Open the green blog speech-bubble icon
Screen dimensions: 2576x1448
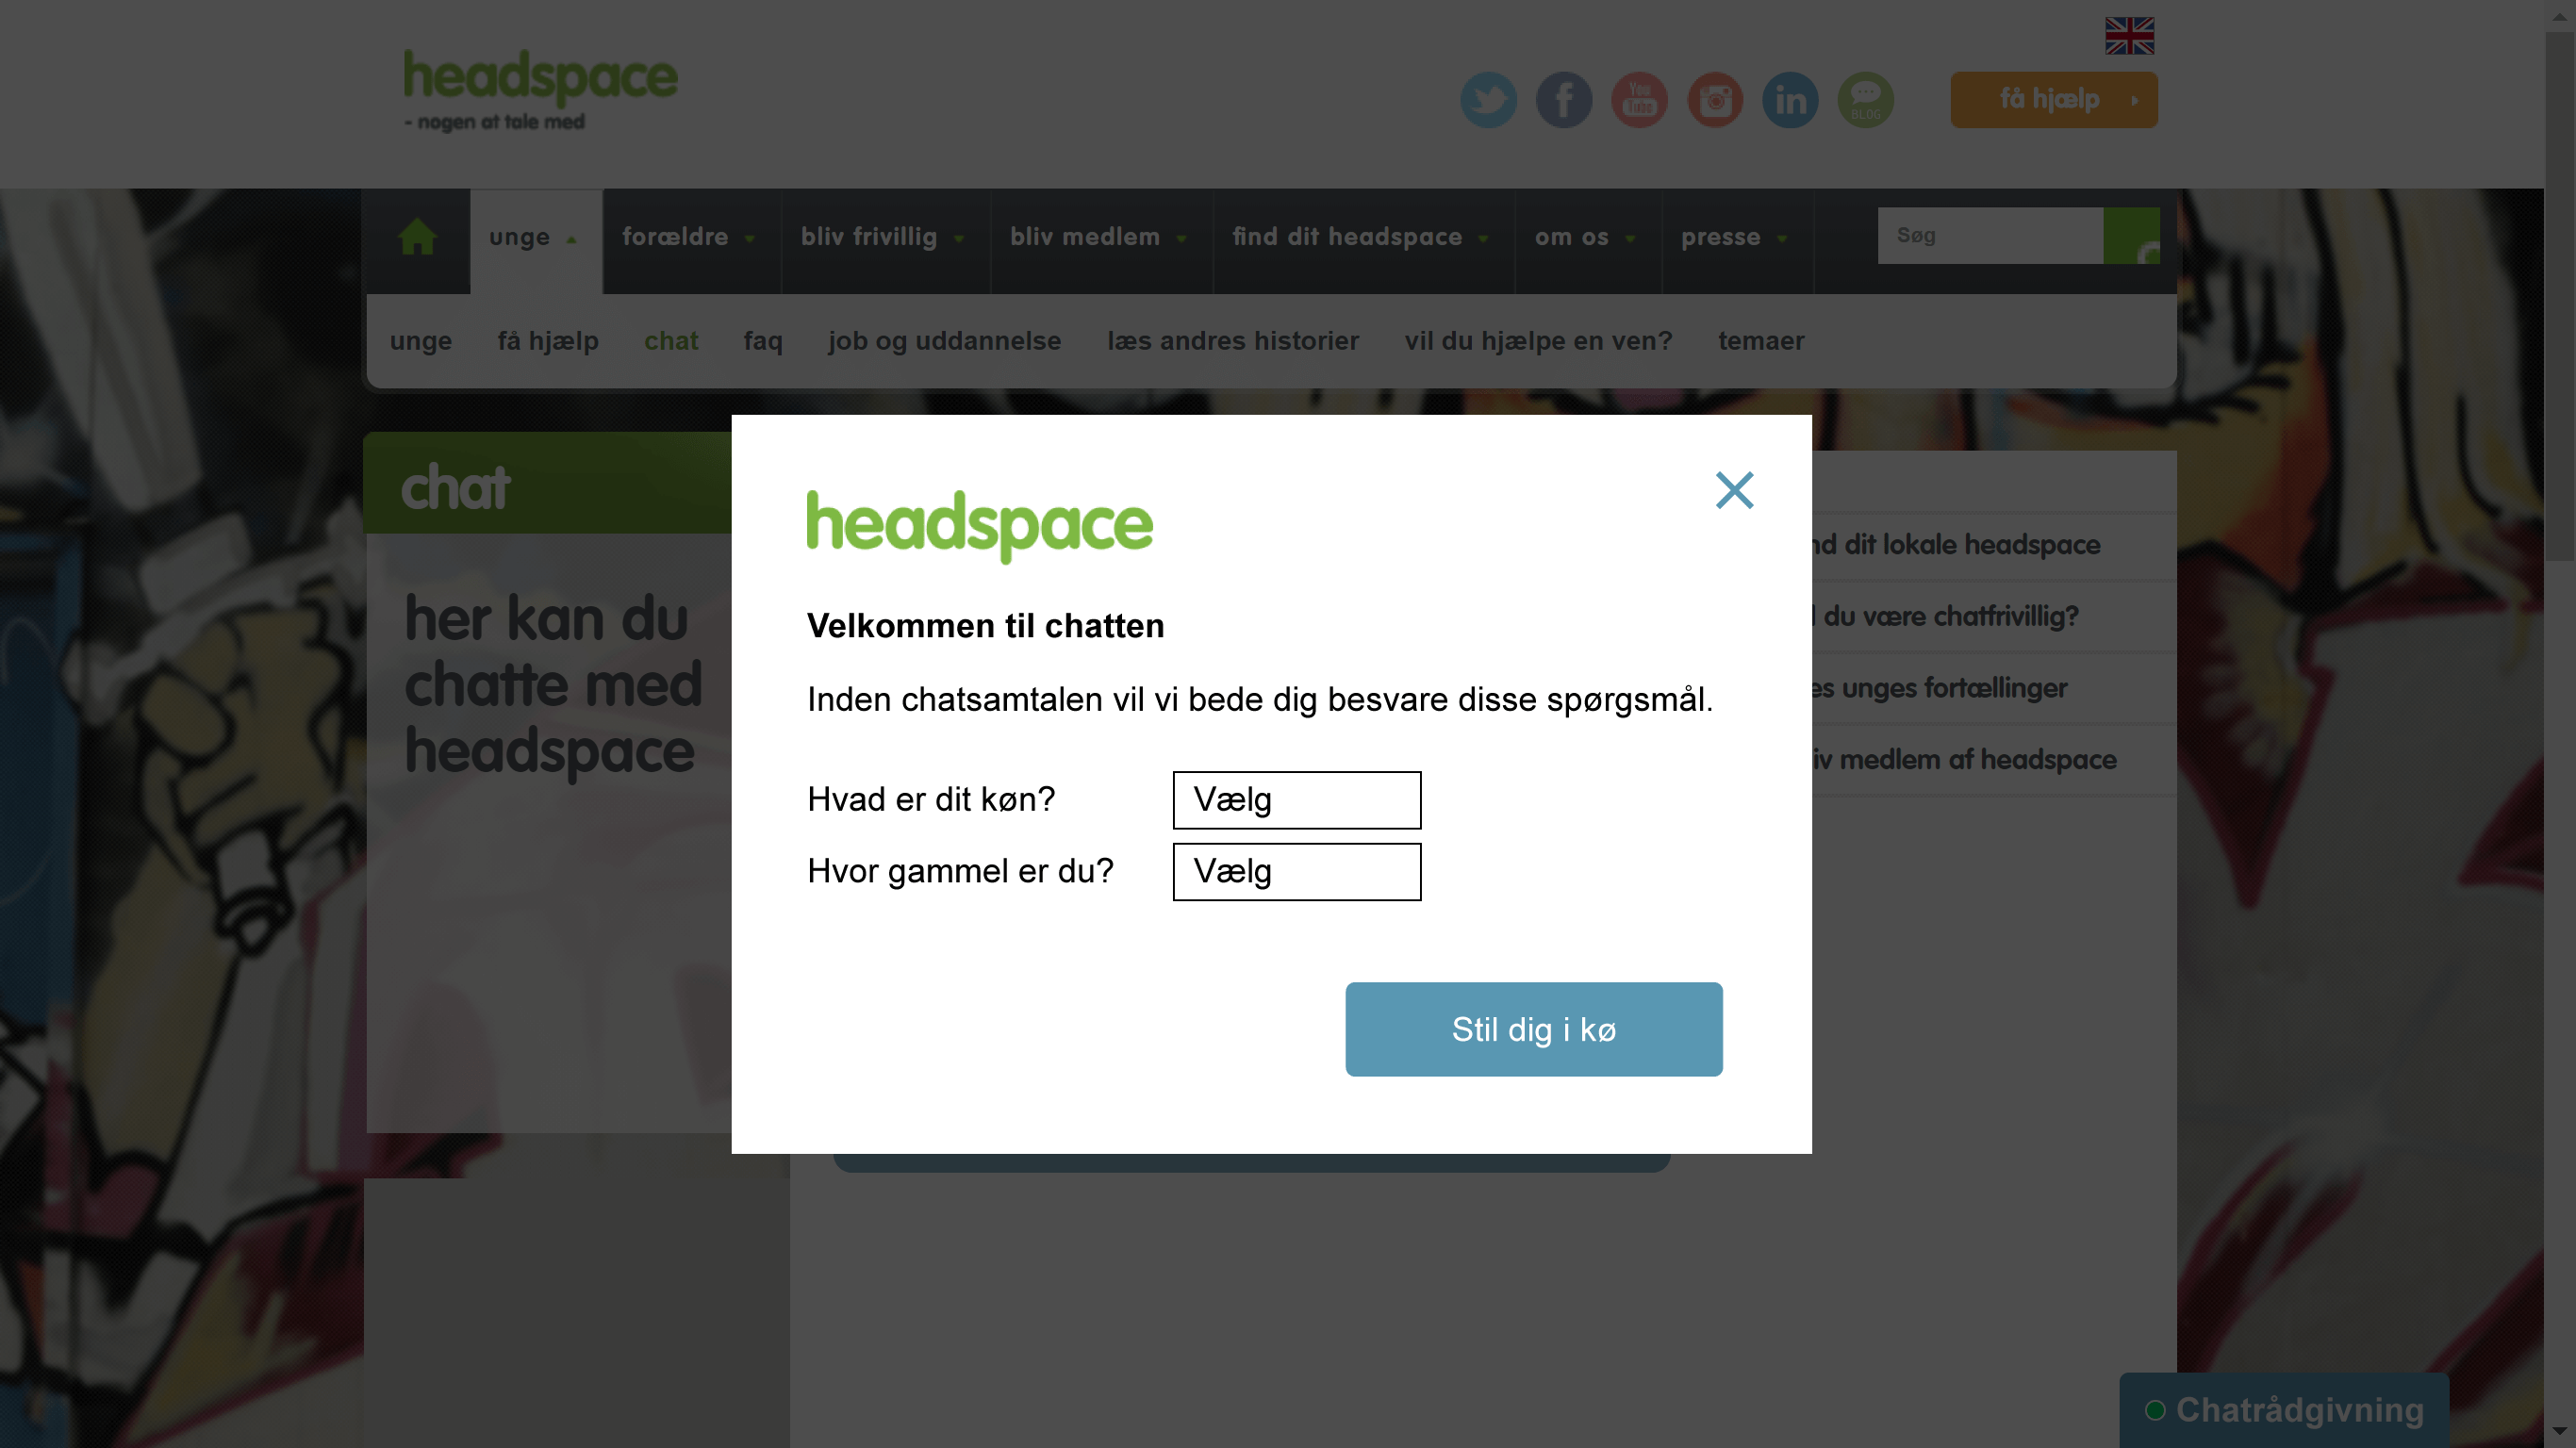click(1866, 99)
